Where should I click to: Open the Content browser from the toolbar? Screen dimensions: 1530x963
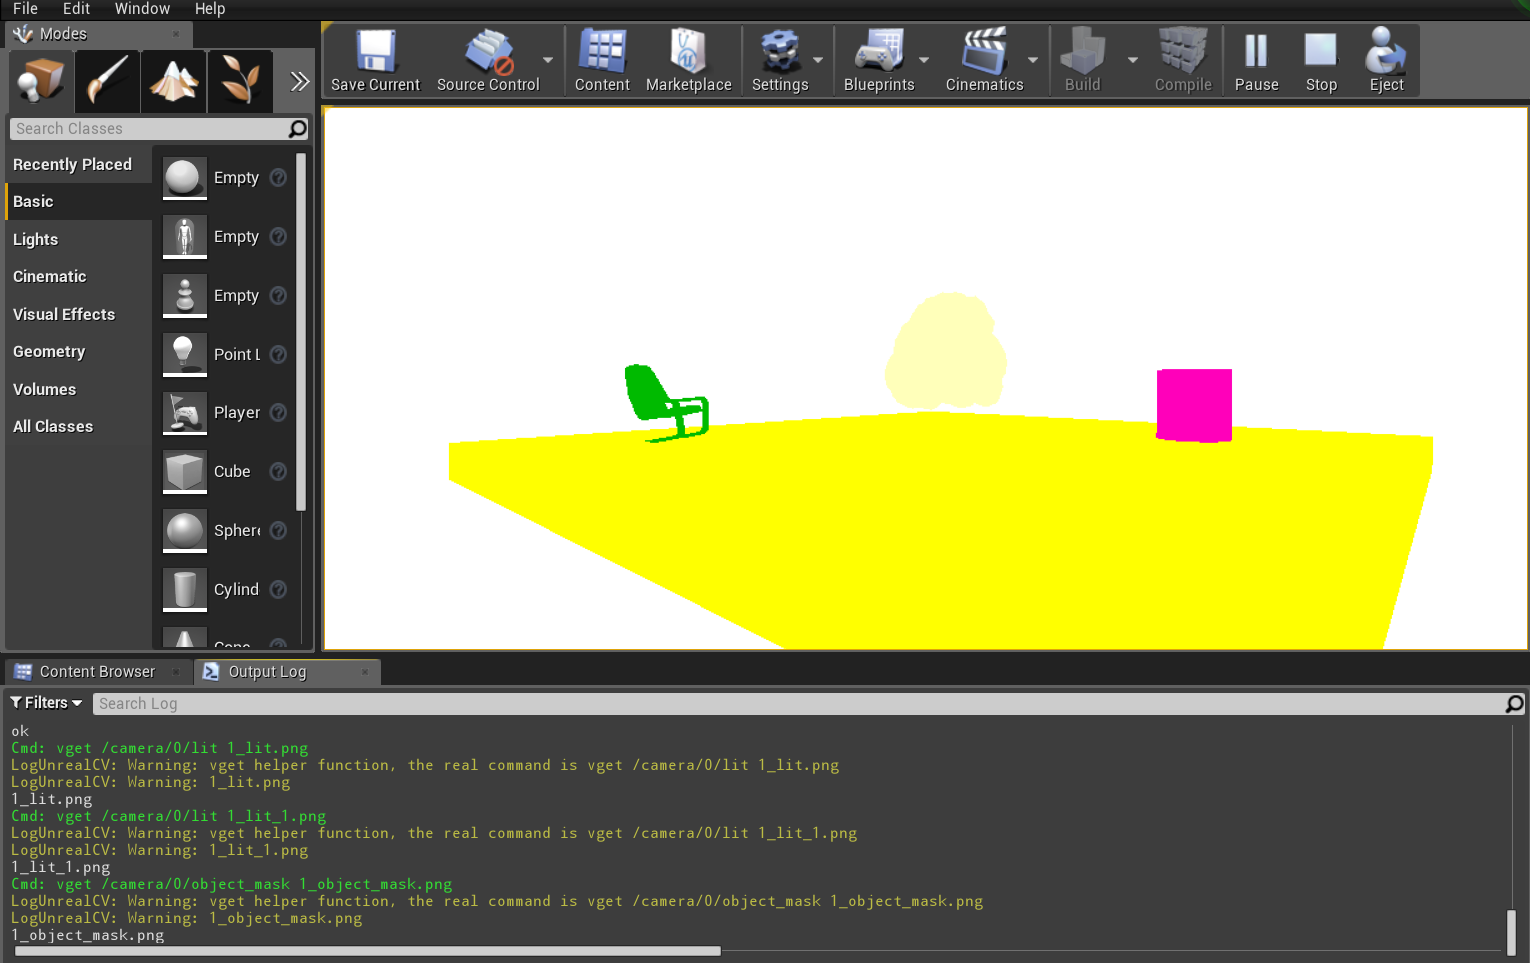click(x=601, y=60)
